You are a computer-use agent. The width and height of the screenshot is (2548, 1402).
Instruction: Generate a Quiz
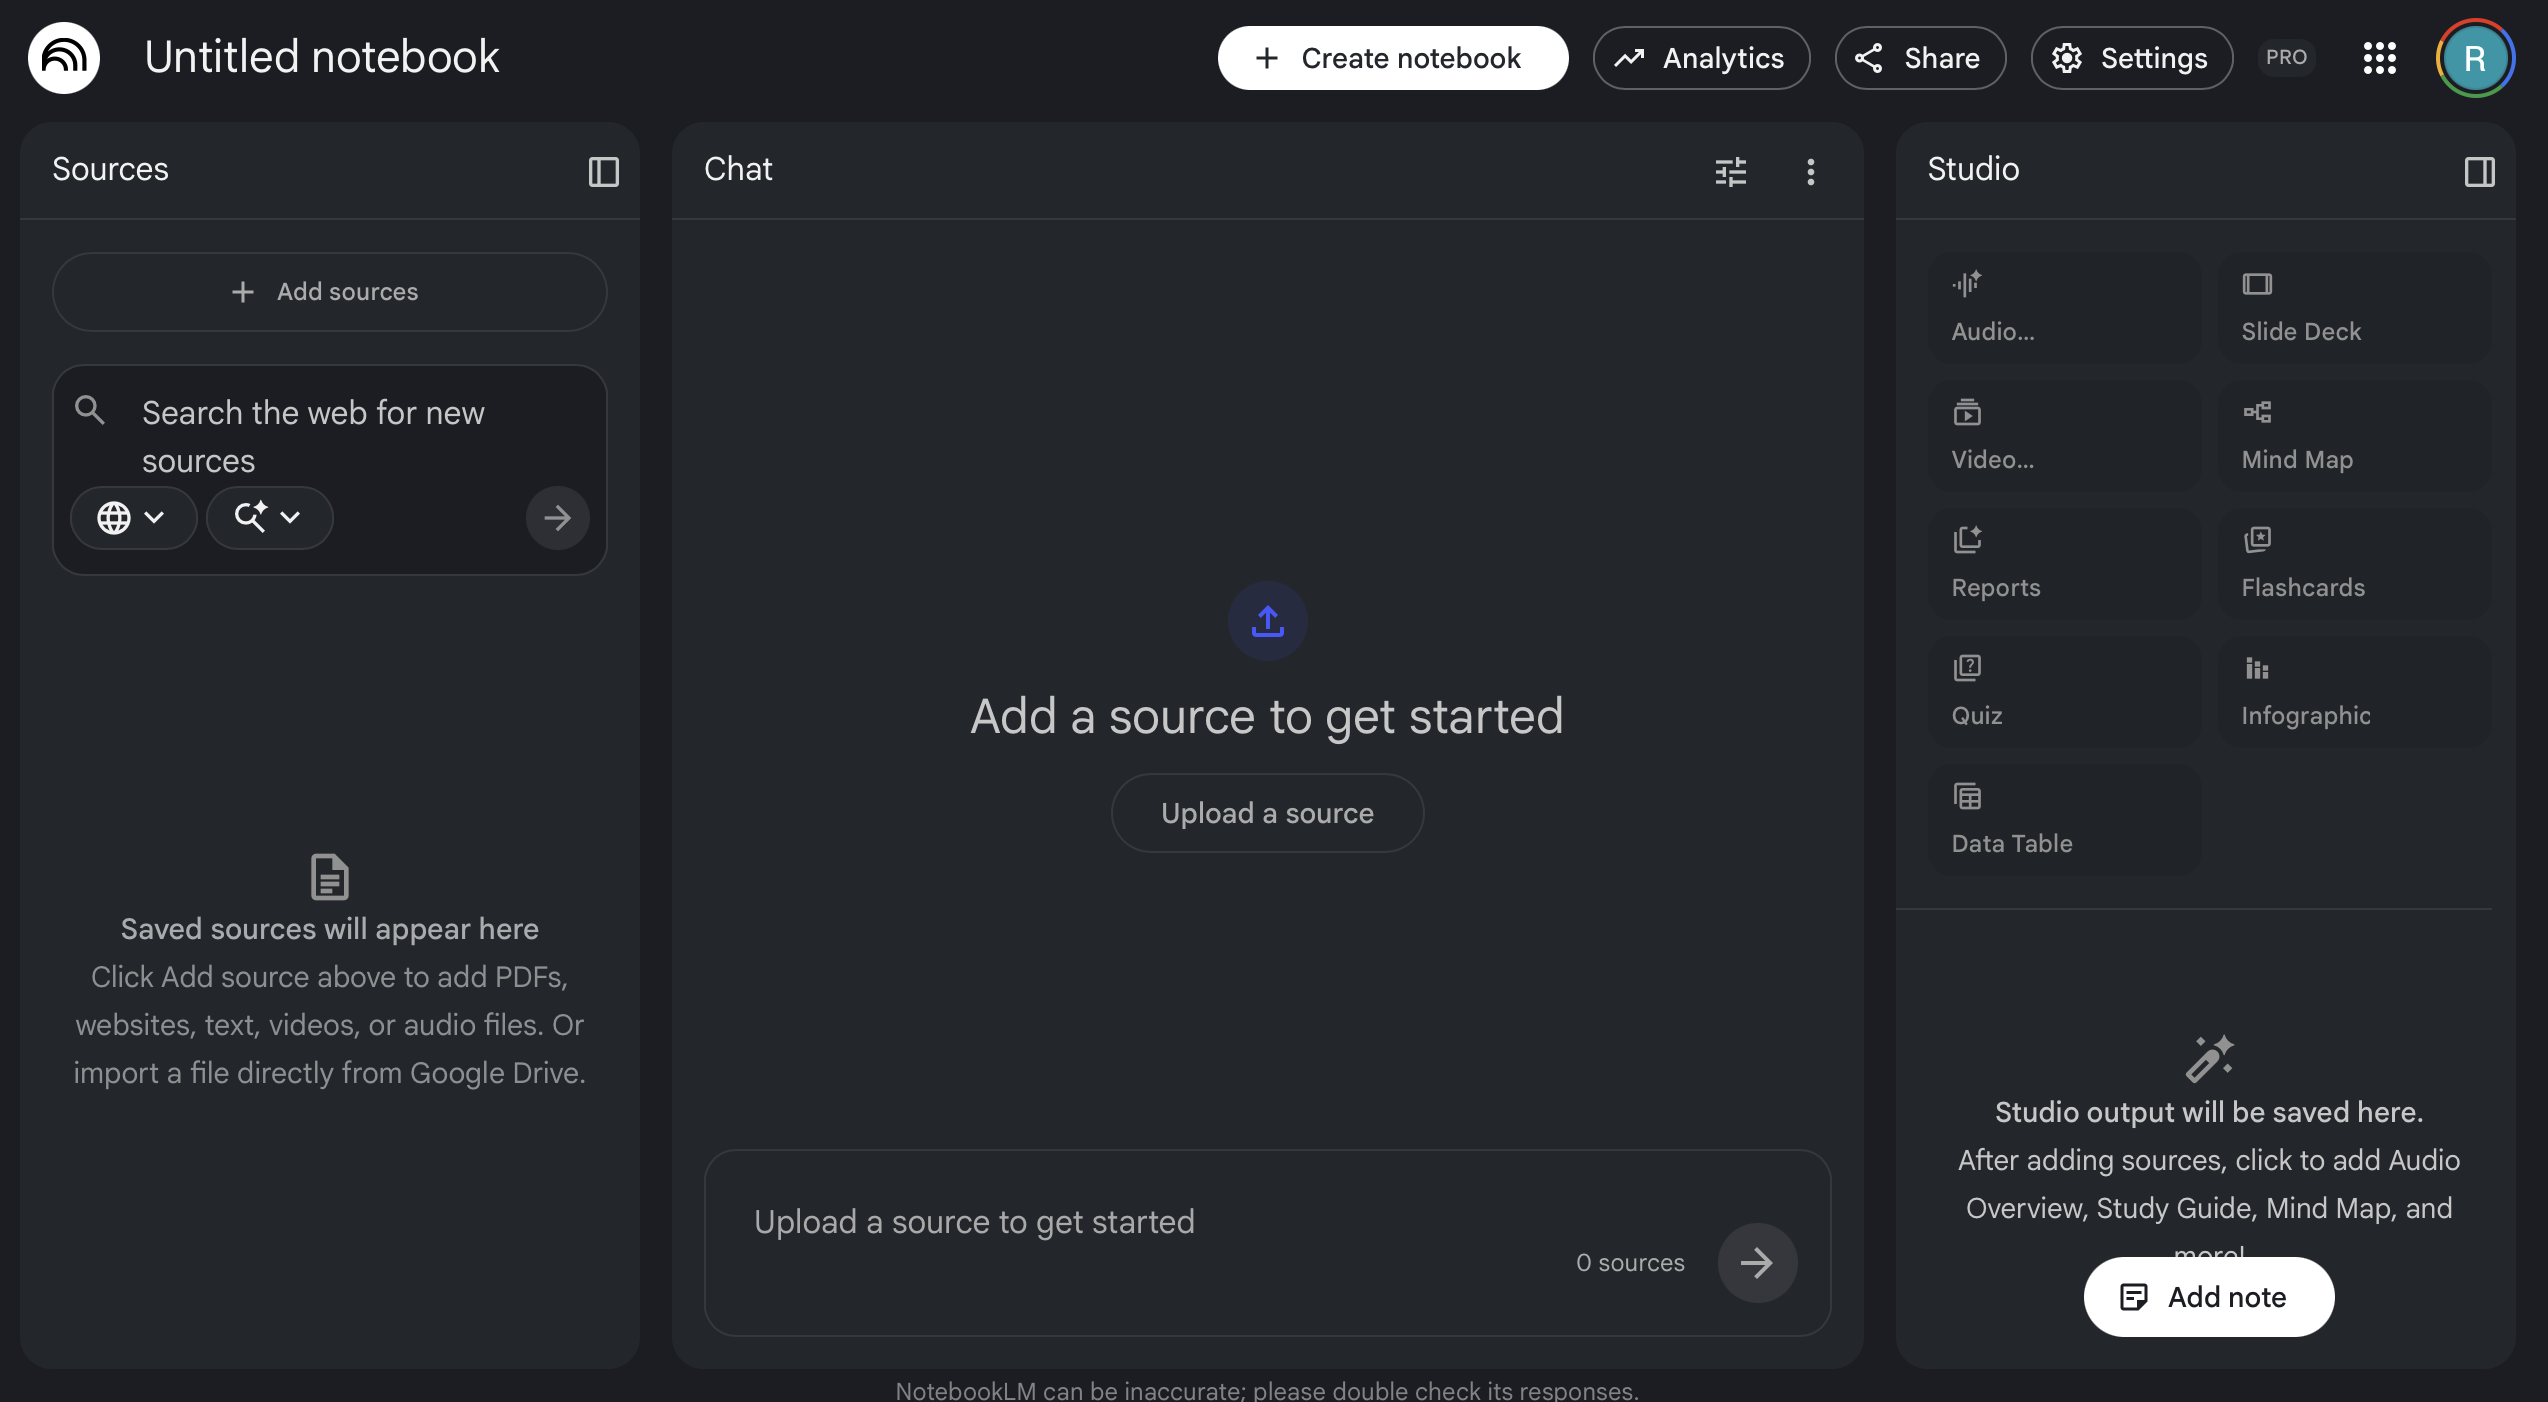2065,691
